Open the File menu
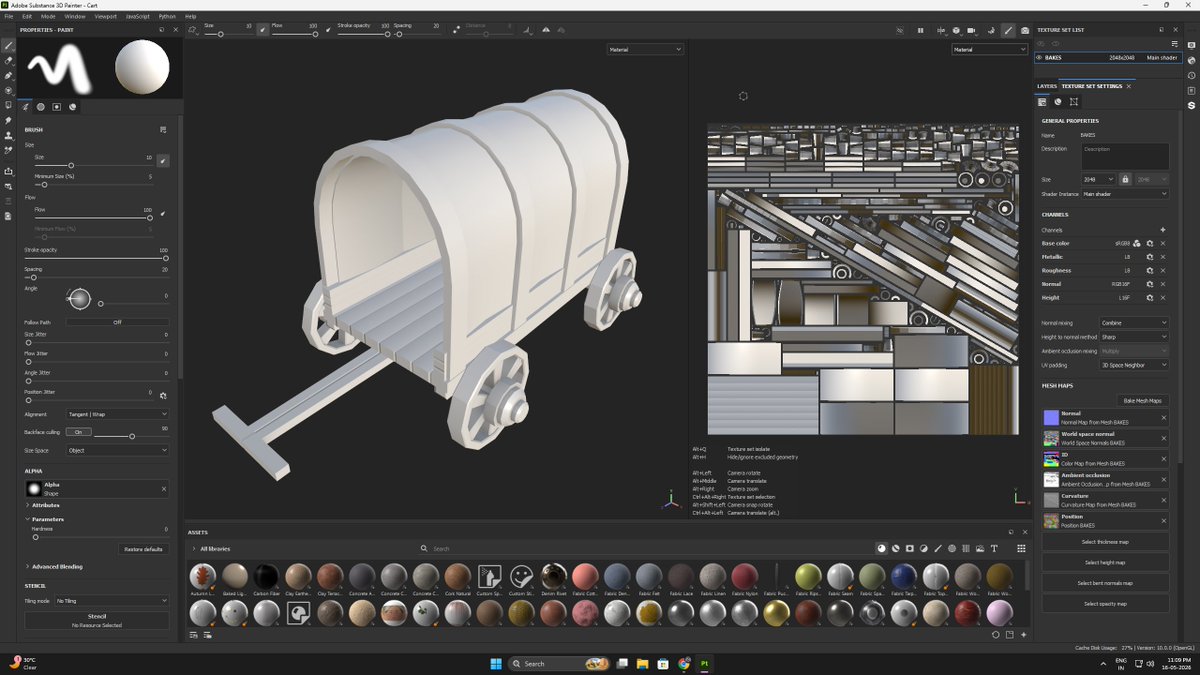Image resolution: width=1200 pixels, height=675 pixels. (9, 17)
